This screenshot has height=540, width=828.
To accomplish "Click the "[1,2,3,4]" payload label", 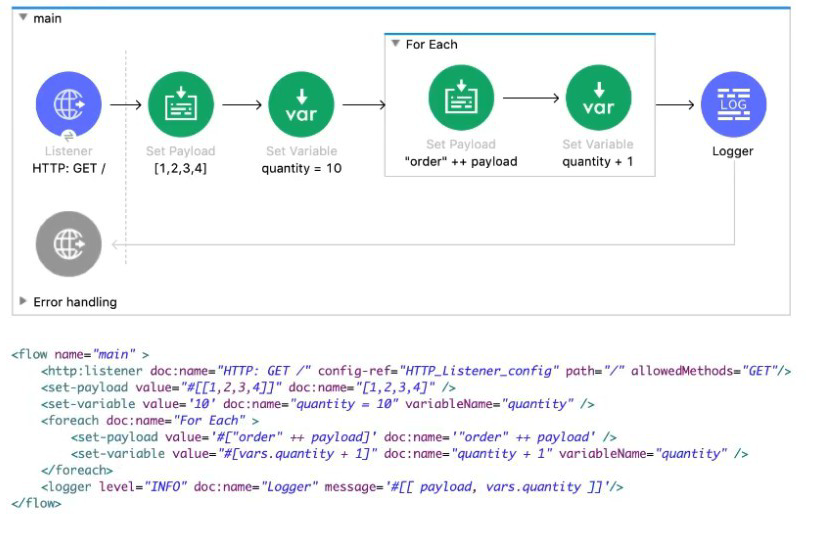I will point(181,168).
